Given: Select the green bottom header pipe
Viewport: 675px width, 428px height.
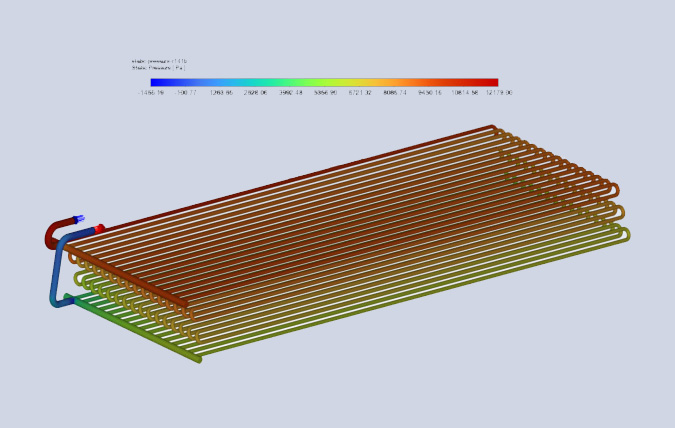Looking at the screenshot, I should tap(133, 328).
